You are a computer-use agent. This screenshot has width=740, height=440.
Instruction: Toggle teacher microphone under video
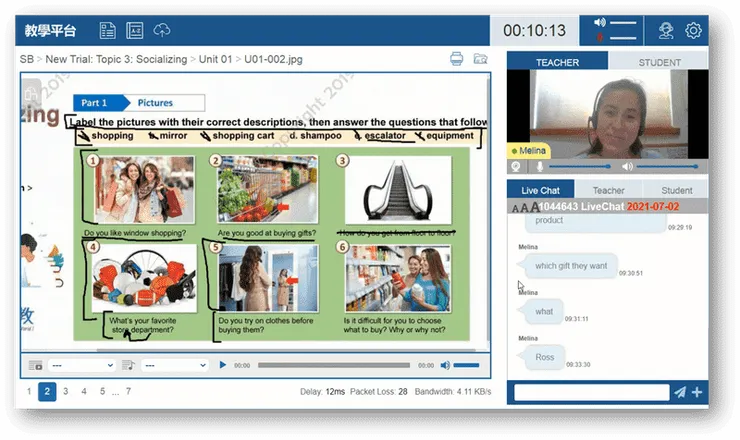[x=540, y=167]
